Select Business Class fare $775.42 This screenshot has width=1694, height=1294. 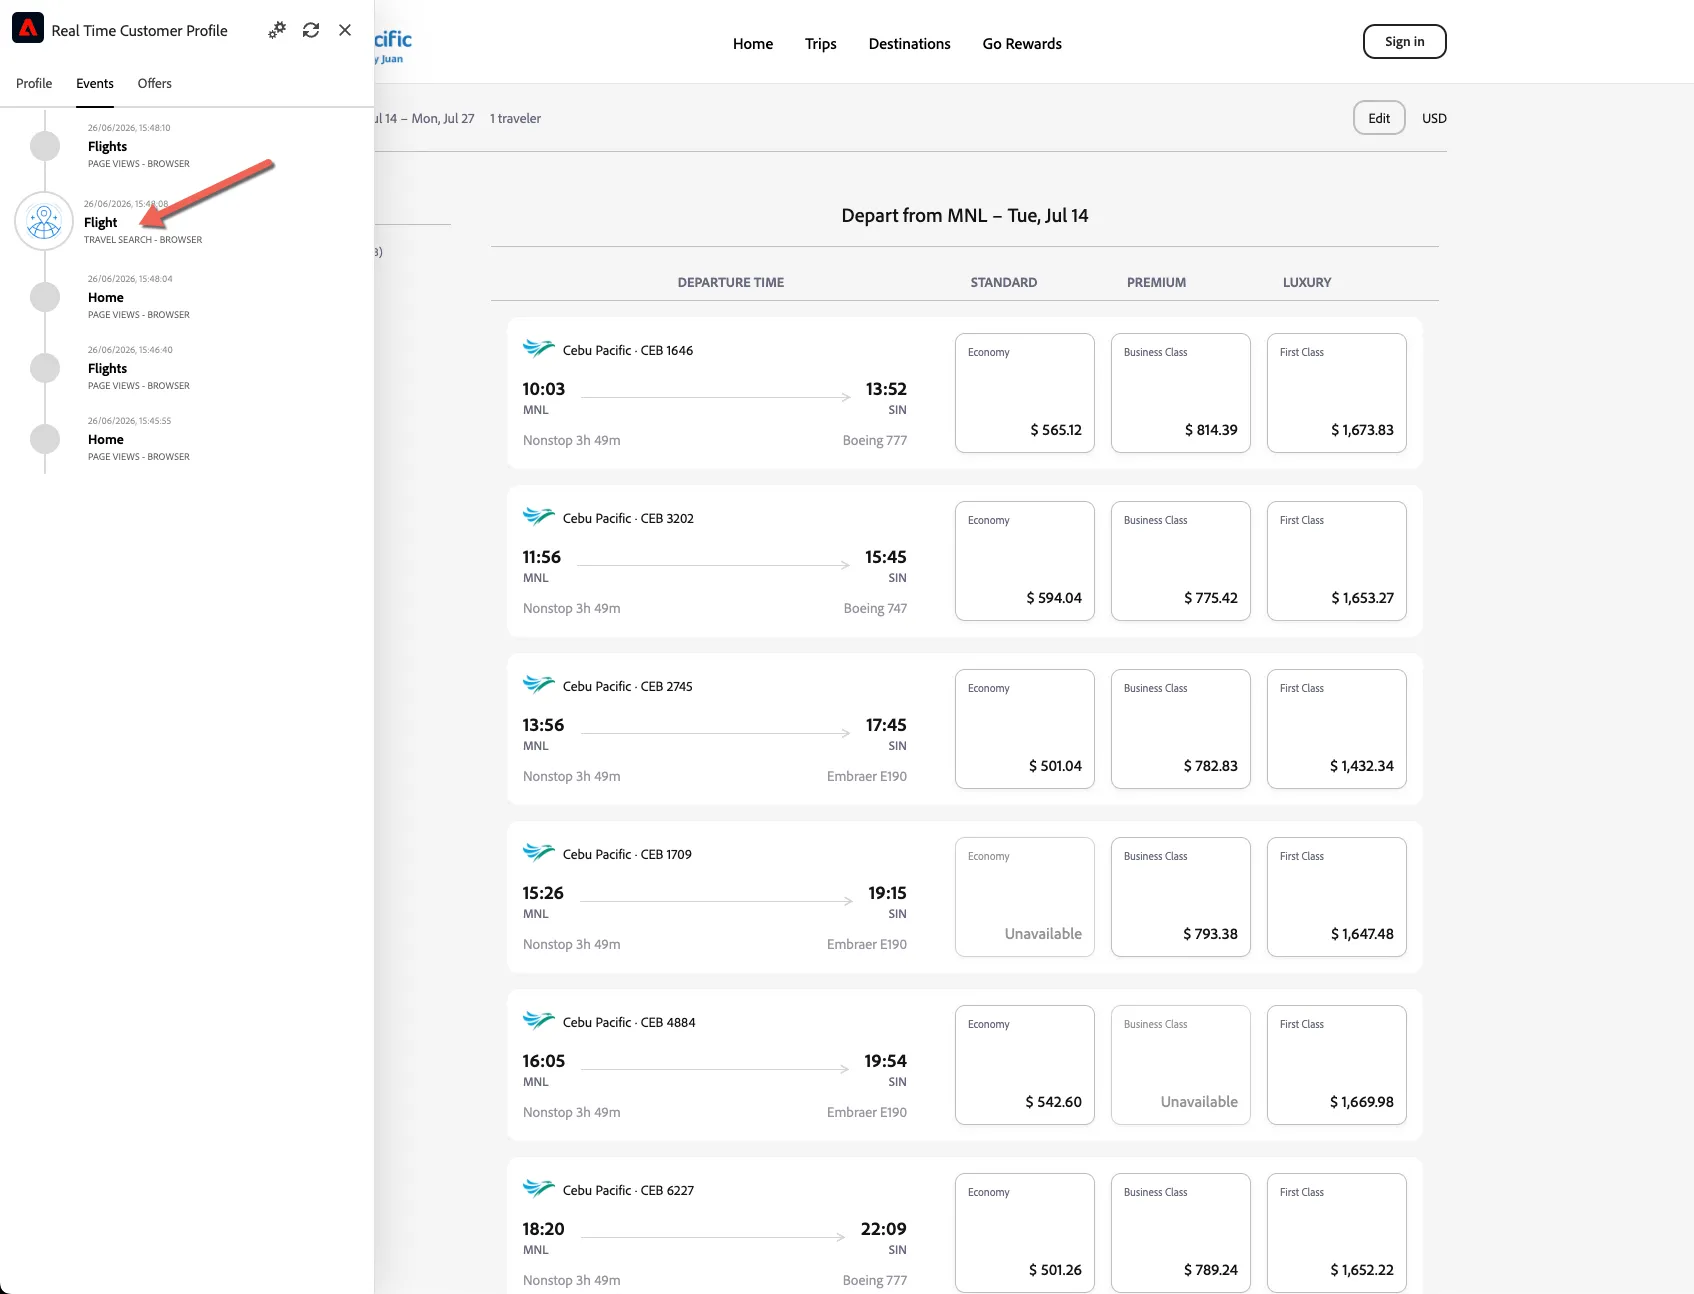point(1181,561)
